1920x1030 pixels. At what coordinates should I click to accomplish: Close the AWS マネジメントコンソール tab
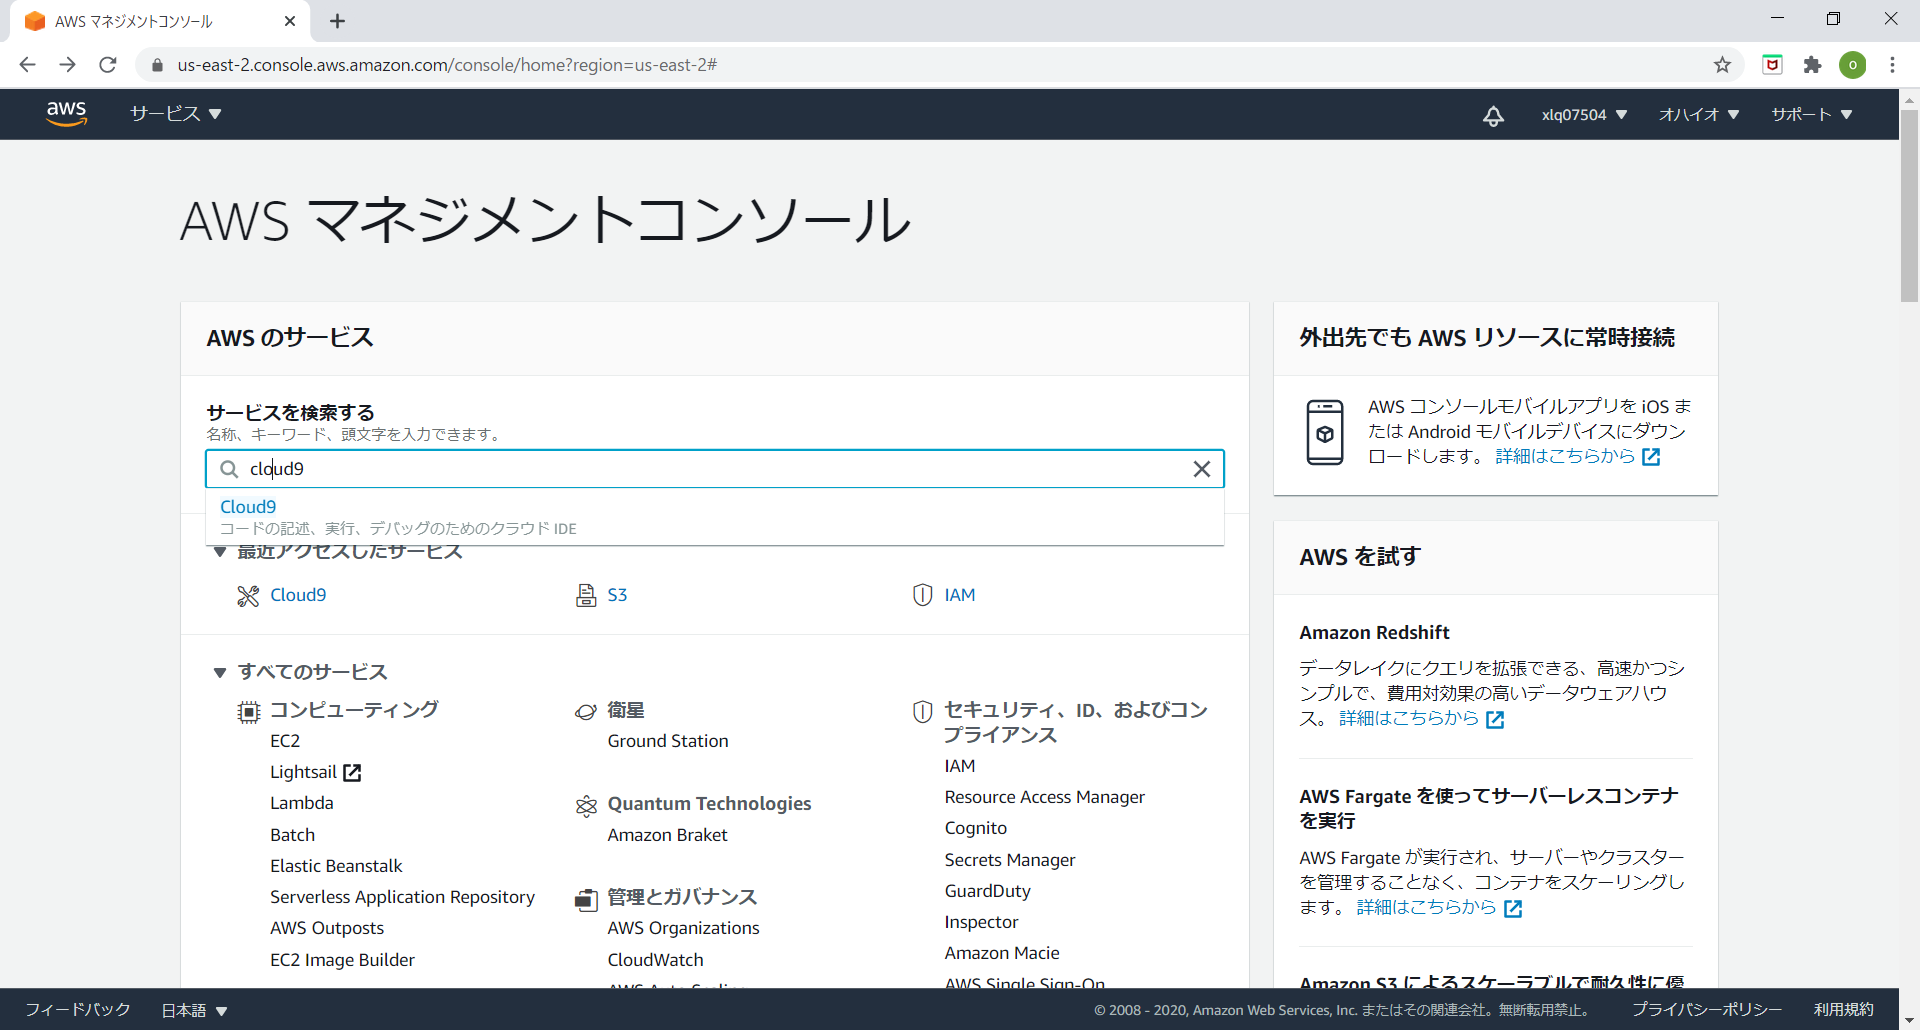290,21
